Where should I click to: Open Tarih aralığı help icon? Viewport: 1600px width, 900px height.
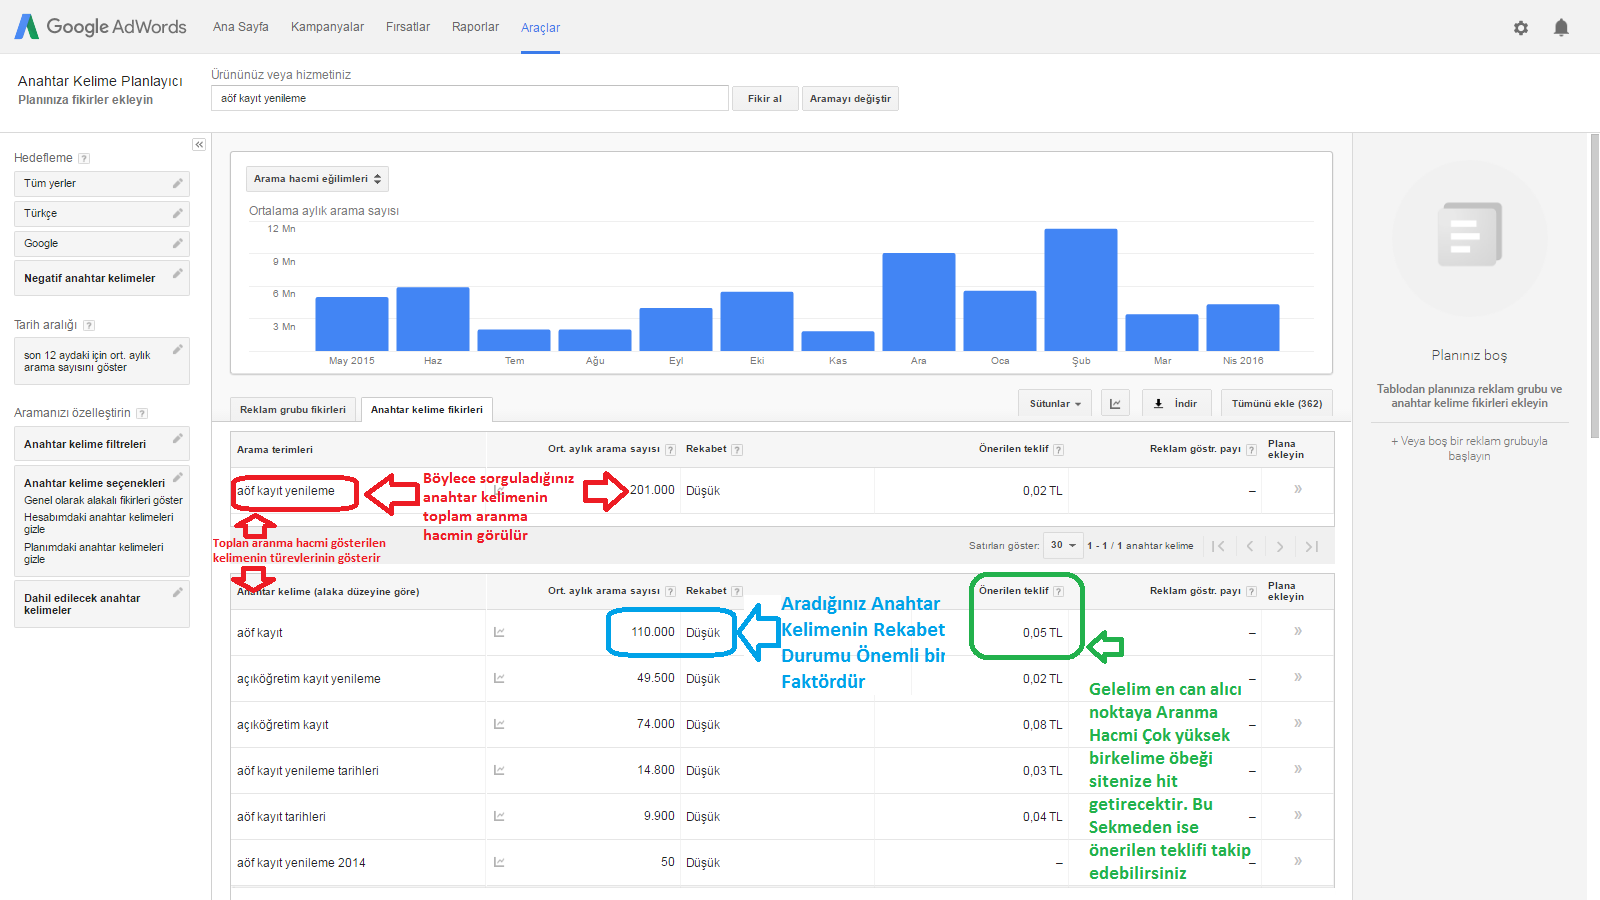coord(89,325)
